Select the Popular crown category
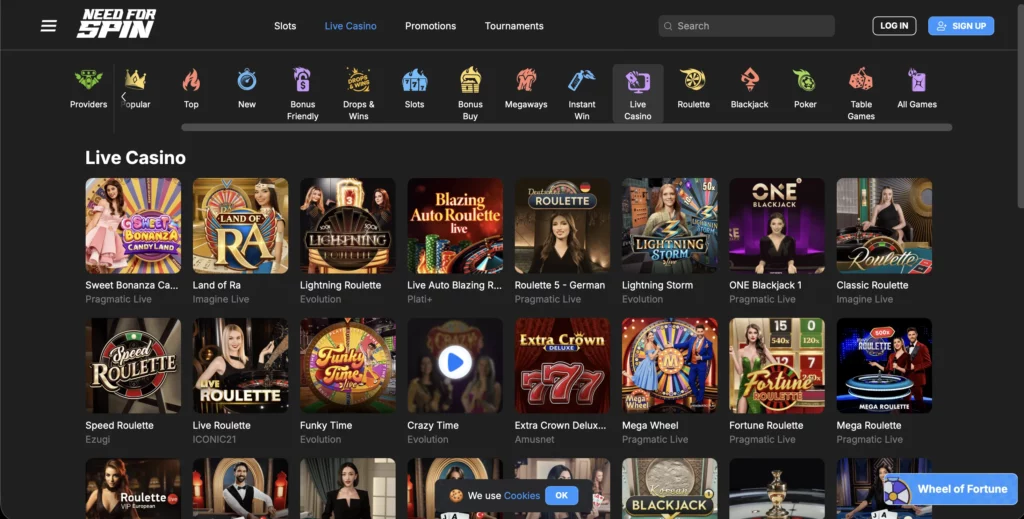 click(x=135, y=80)
